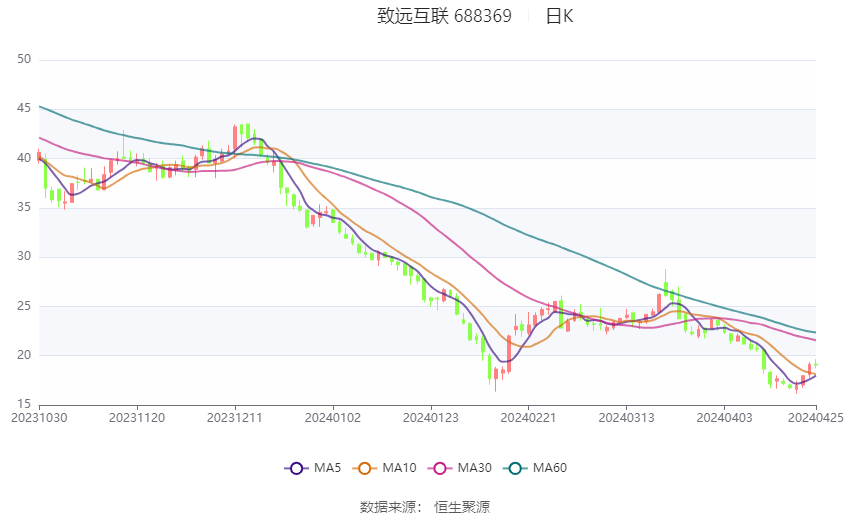
Task: Click x-axis date label 20231211
Action: click(235, 418)
